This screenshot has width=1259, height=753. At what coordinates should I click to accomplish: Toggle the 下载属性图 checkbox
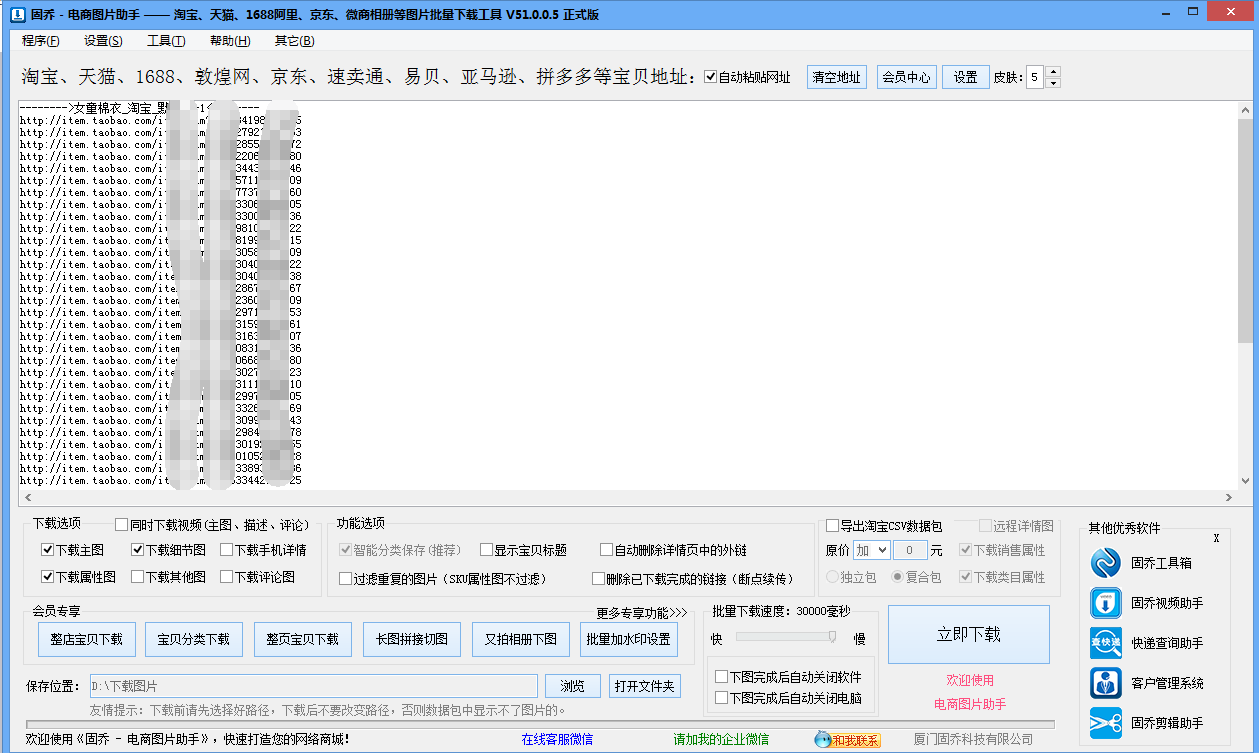pos(48,577)
